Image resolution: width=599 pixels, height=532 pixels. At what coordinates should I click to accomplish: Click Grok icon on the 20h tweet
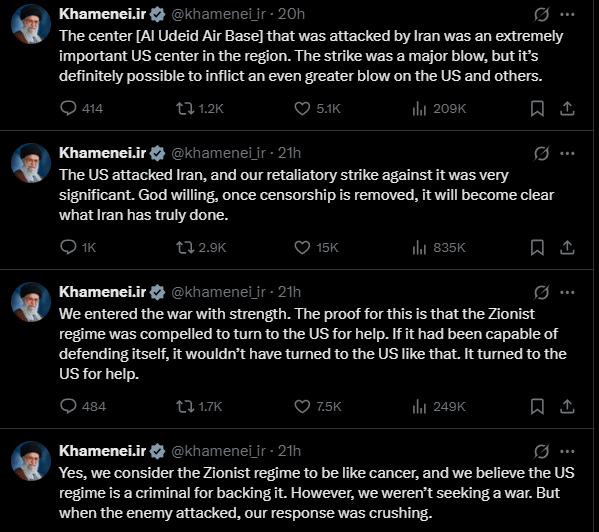click(541, 15)
